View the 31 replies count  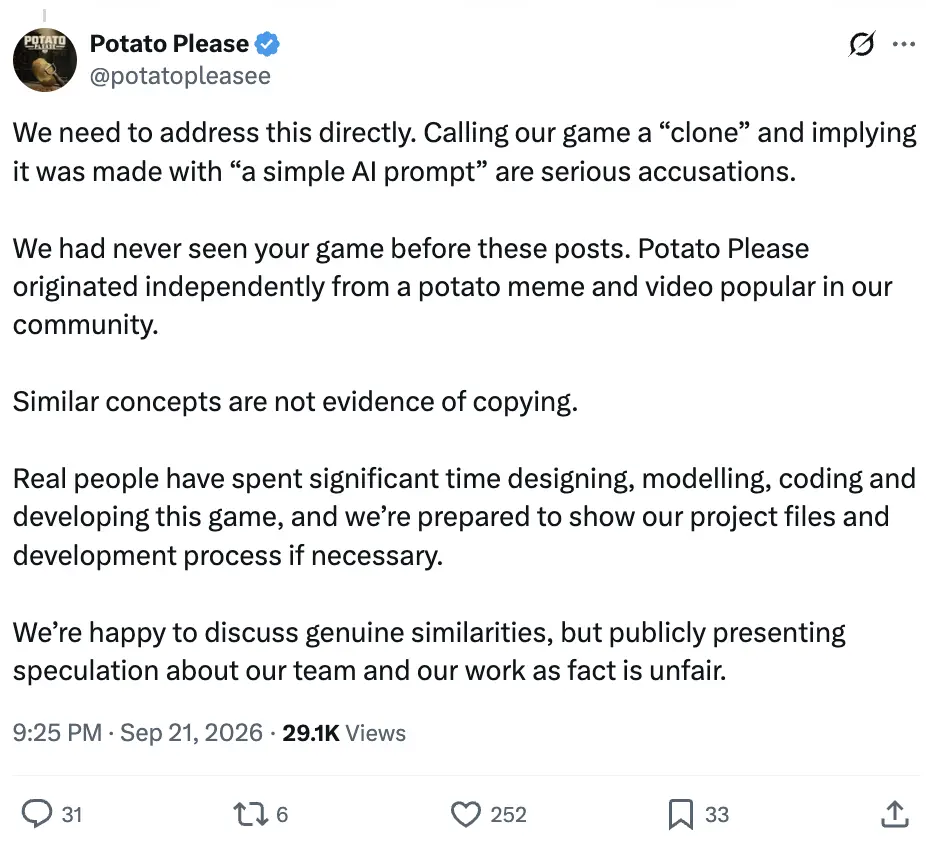click(x=72, y=815)
